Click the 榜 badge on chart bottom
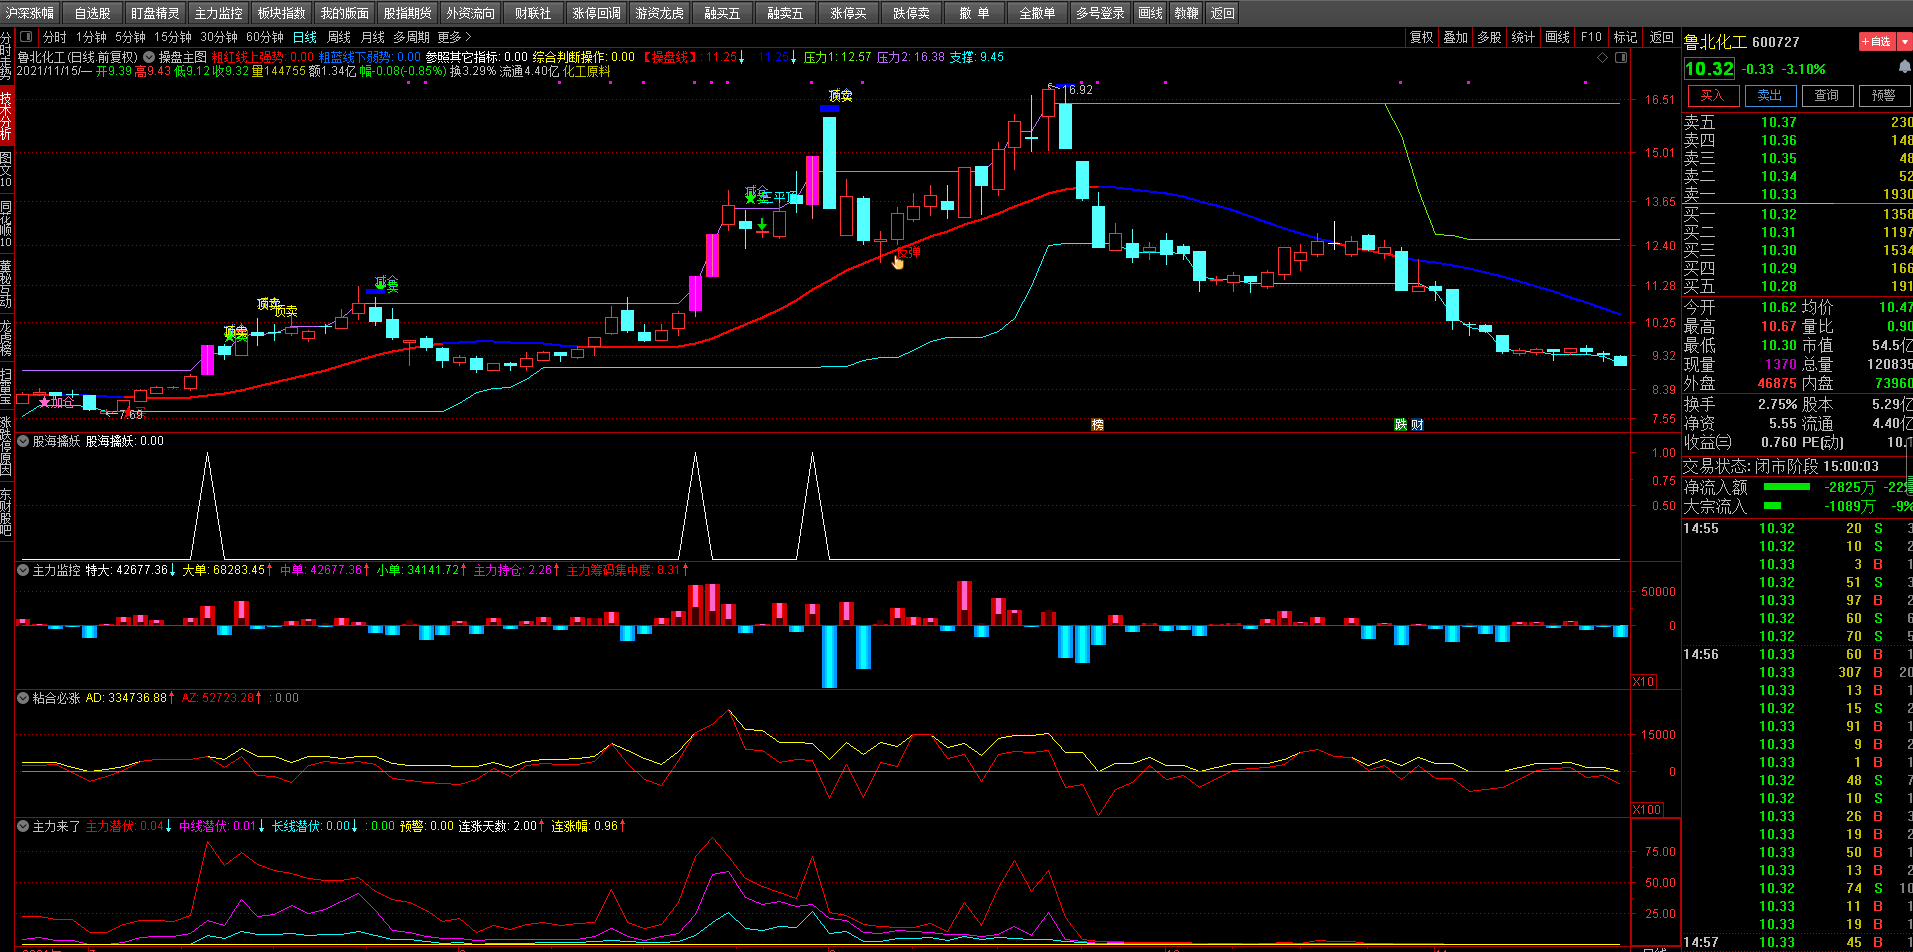 click(1097, 425)
